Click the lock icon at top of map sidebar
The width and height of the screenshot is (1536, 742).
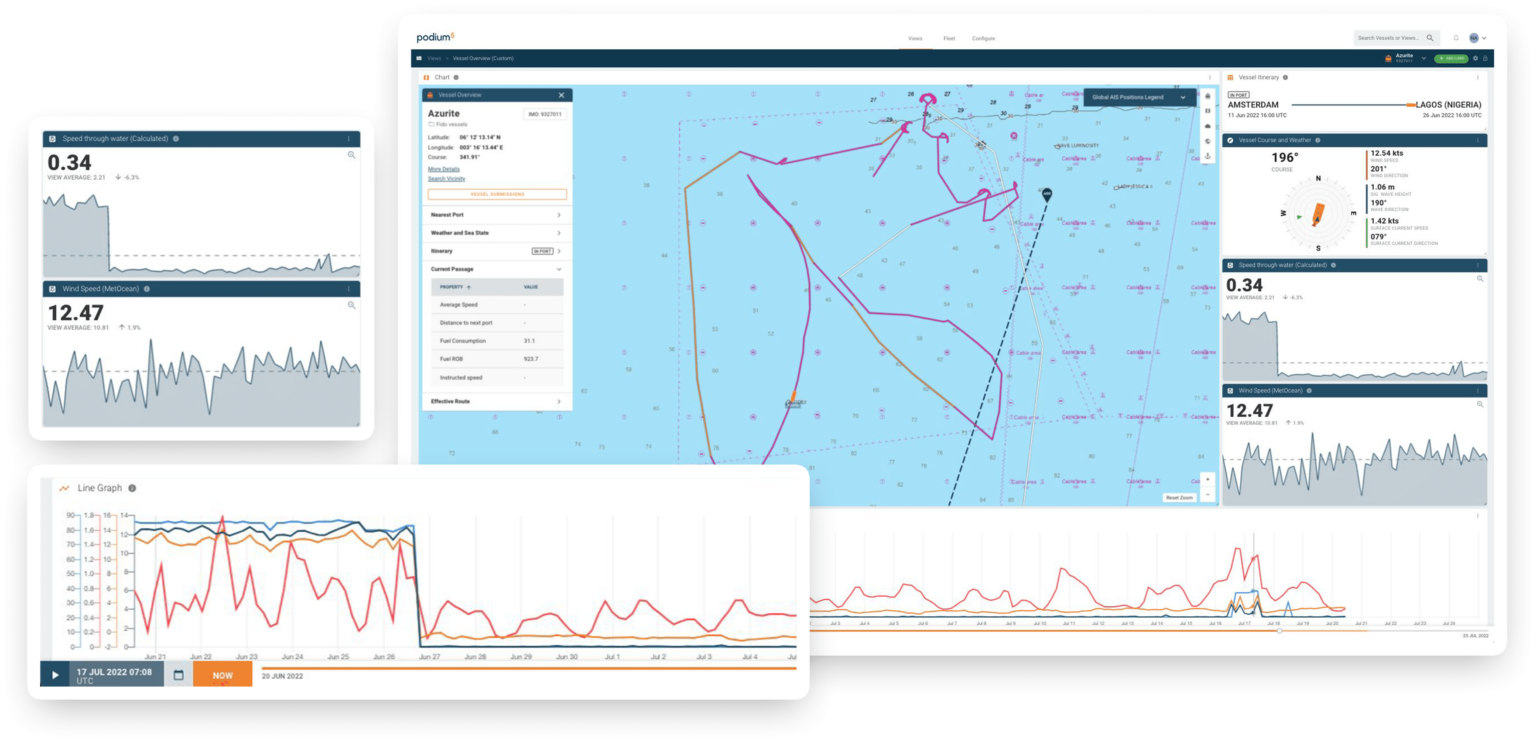point(1207,96)
